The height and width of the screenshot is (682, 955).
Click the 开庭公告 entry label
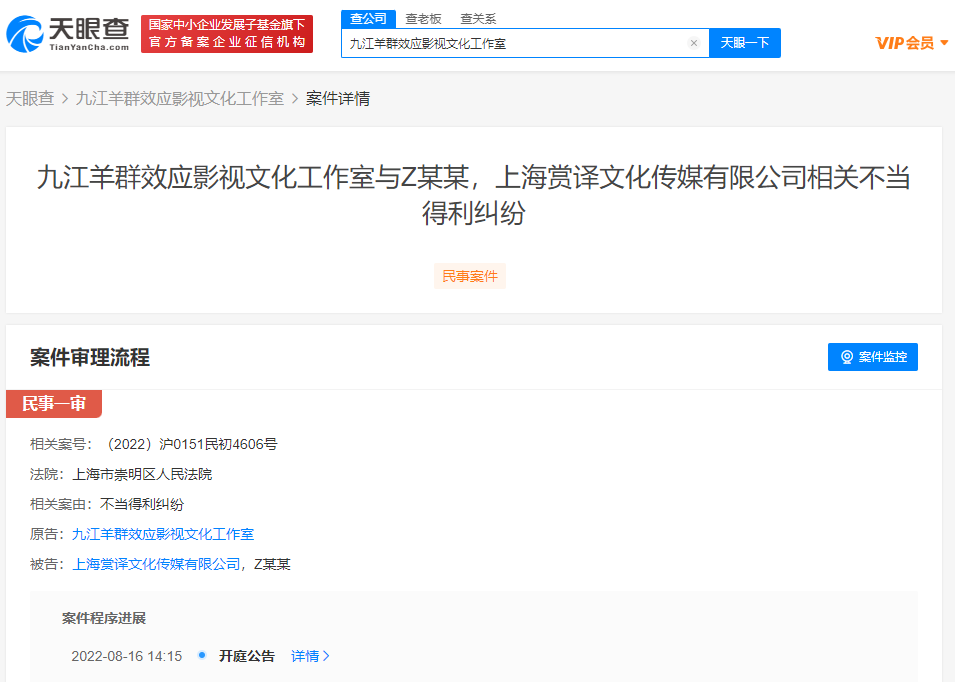tap(247, 656)
